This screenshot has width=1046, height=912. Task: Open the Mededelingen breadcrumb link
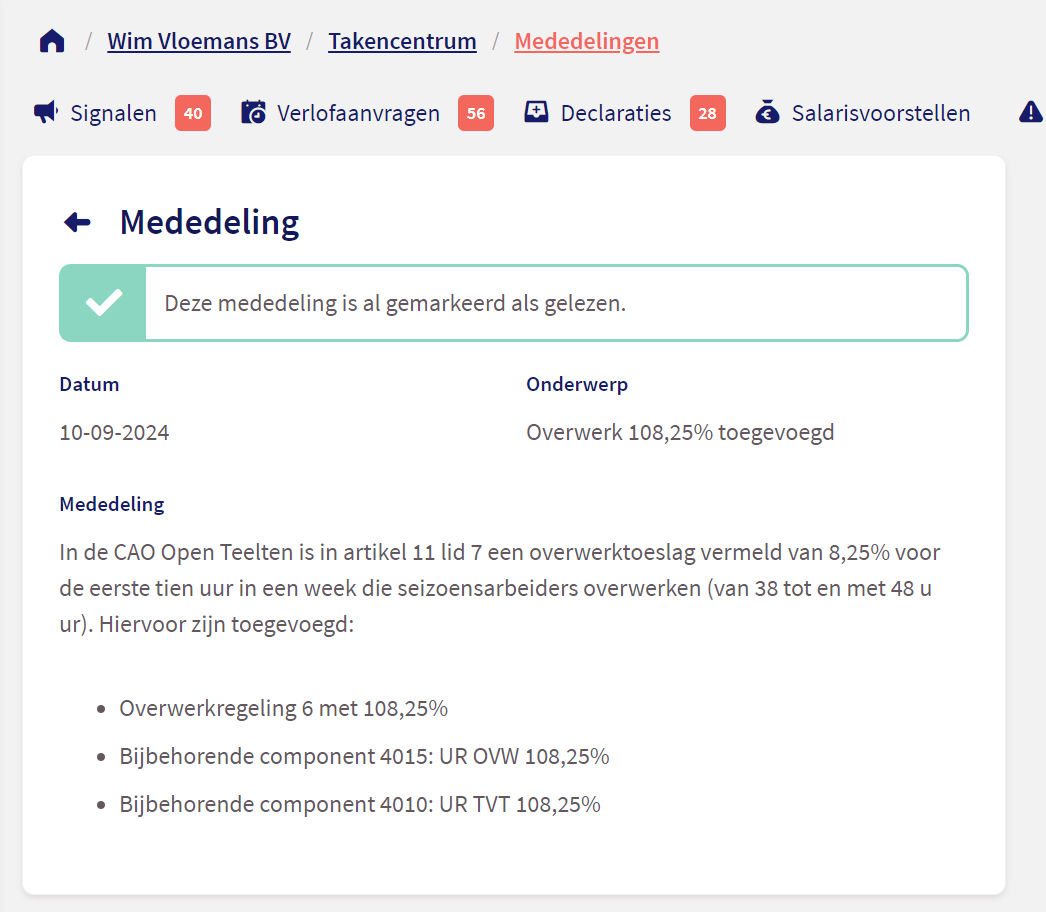tap(587, 42)
